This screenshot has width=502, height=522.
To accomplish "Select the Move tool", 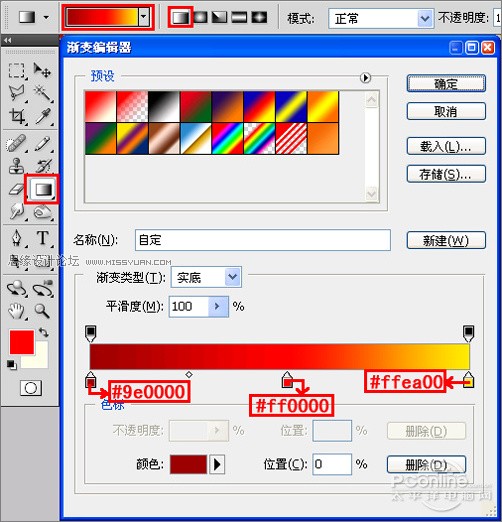I will tap(42, 70).
